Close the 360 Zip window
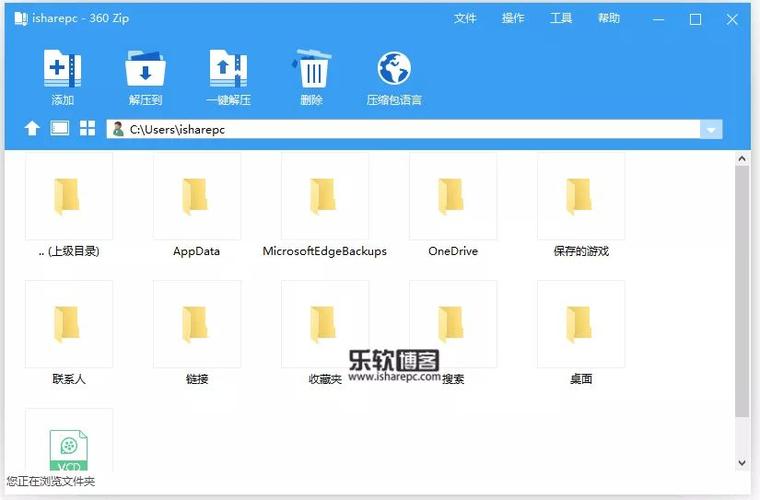Image resolution: width=760 pixels, height=500 pixels. (732, 19)
